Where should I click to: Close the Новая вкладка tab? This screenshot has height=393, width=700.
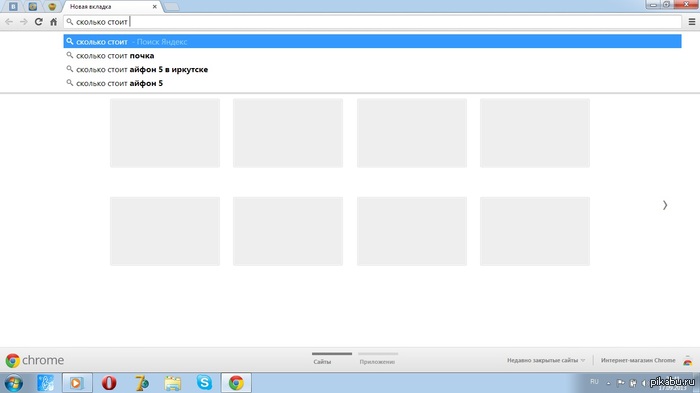tap(154, 7)
